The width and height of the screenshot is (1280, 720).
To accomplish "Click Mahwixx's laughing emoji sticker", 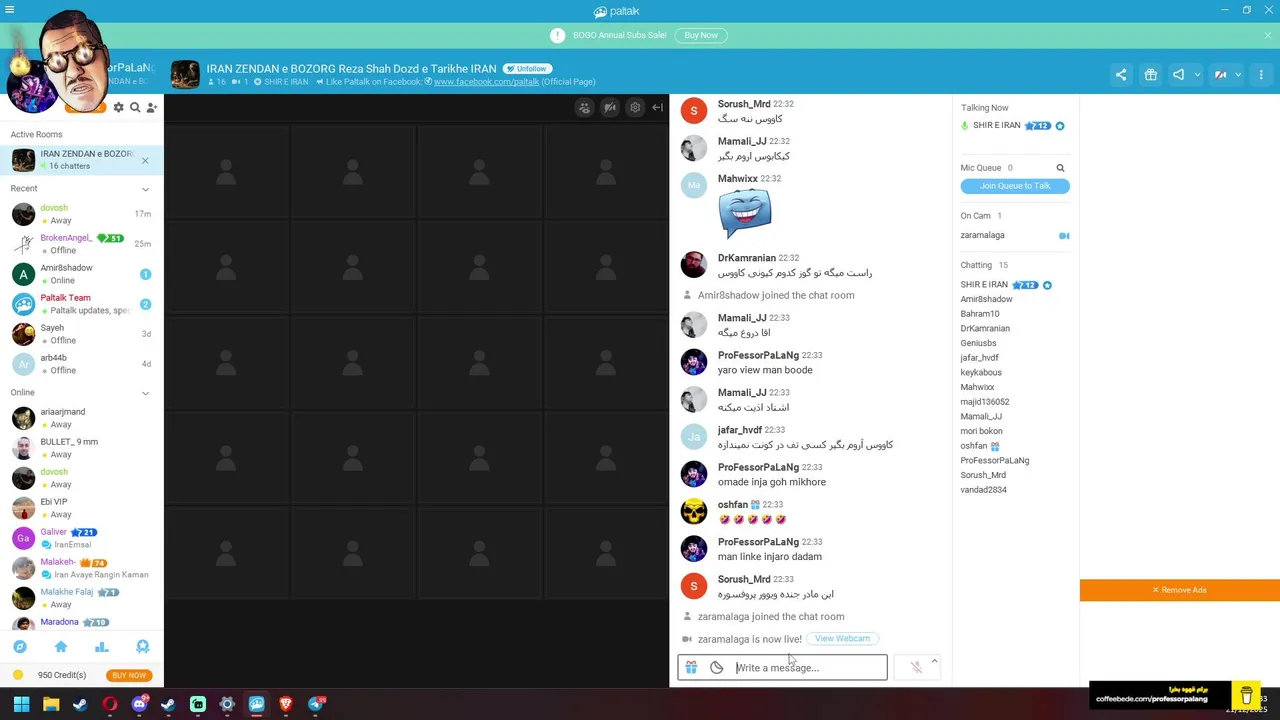I will click(x=745, y=213).
